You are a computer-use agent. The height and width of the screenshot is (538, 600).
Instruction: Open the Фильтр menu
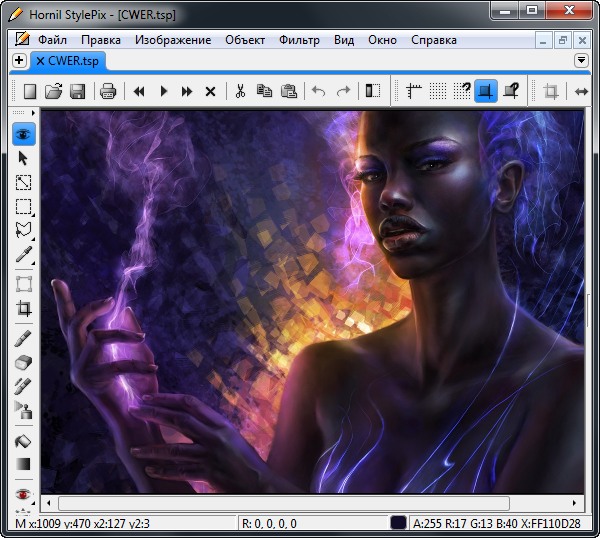[300, 40]
